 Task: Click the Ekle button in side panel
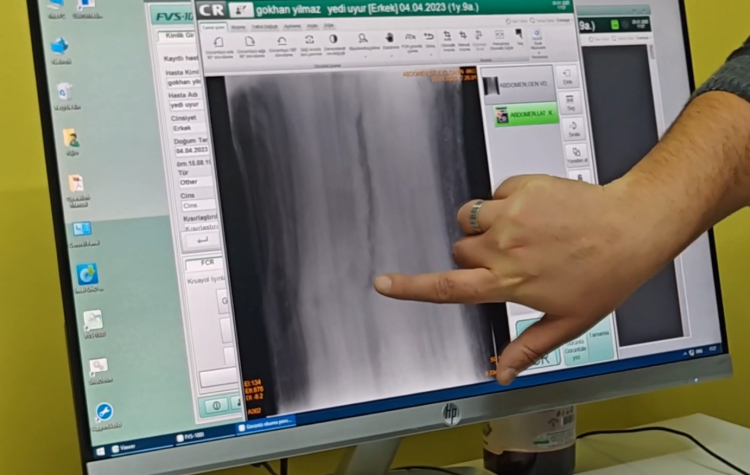(x=568, y=77)
